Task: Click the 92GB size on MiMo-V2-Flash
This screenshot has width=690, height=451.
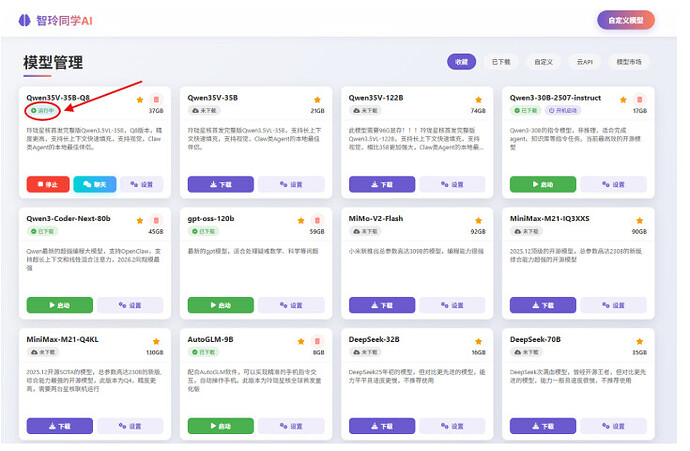Action: click(x=478, y=231)
